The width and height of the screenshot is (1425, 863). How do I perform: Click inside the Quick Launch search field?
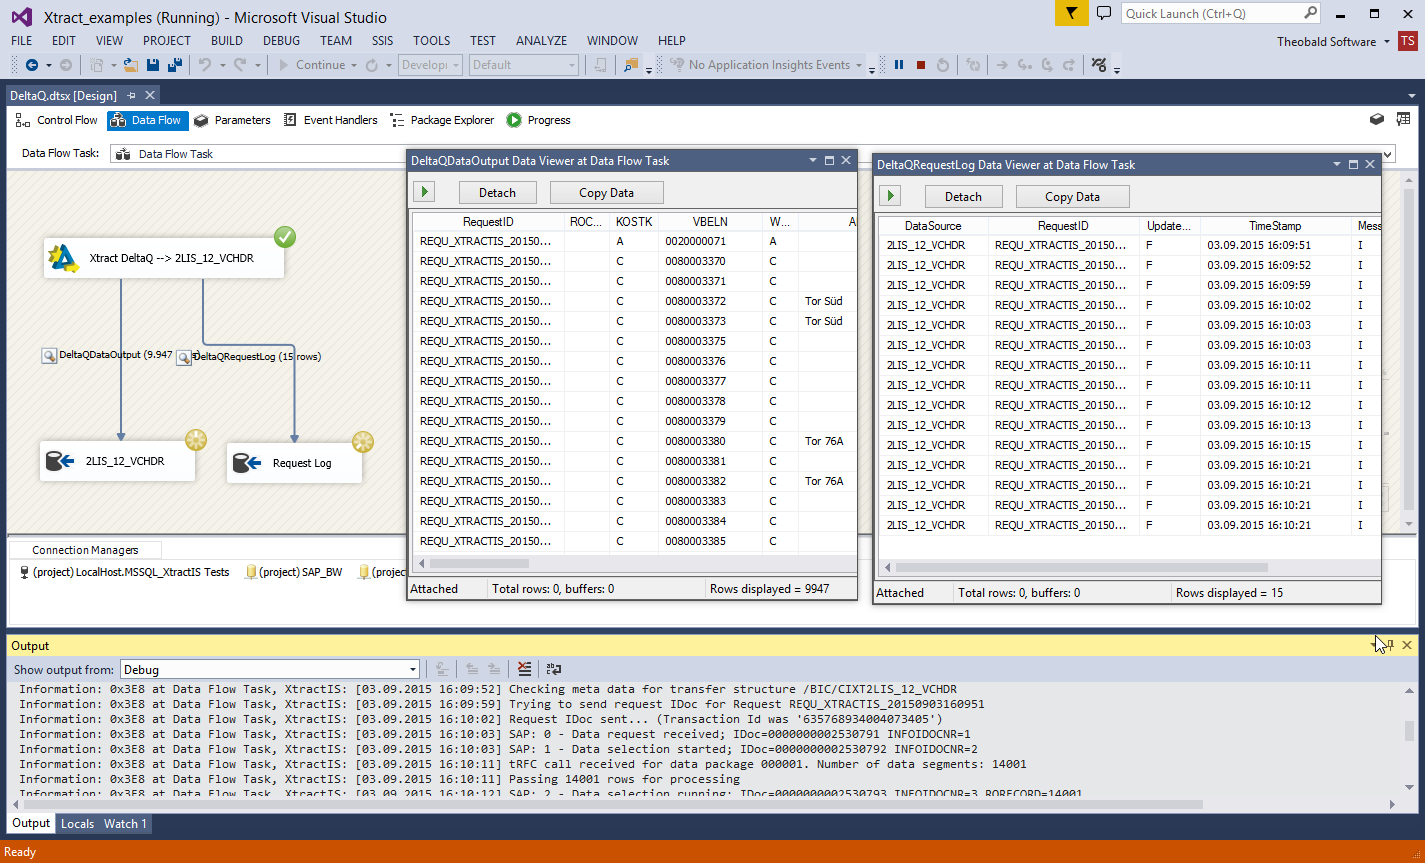click(1211, 13)
